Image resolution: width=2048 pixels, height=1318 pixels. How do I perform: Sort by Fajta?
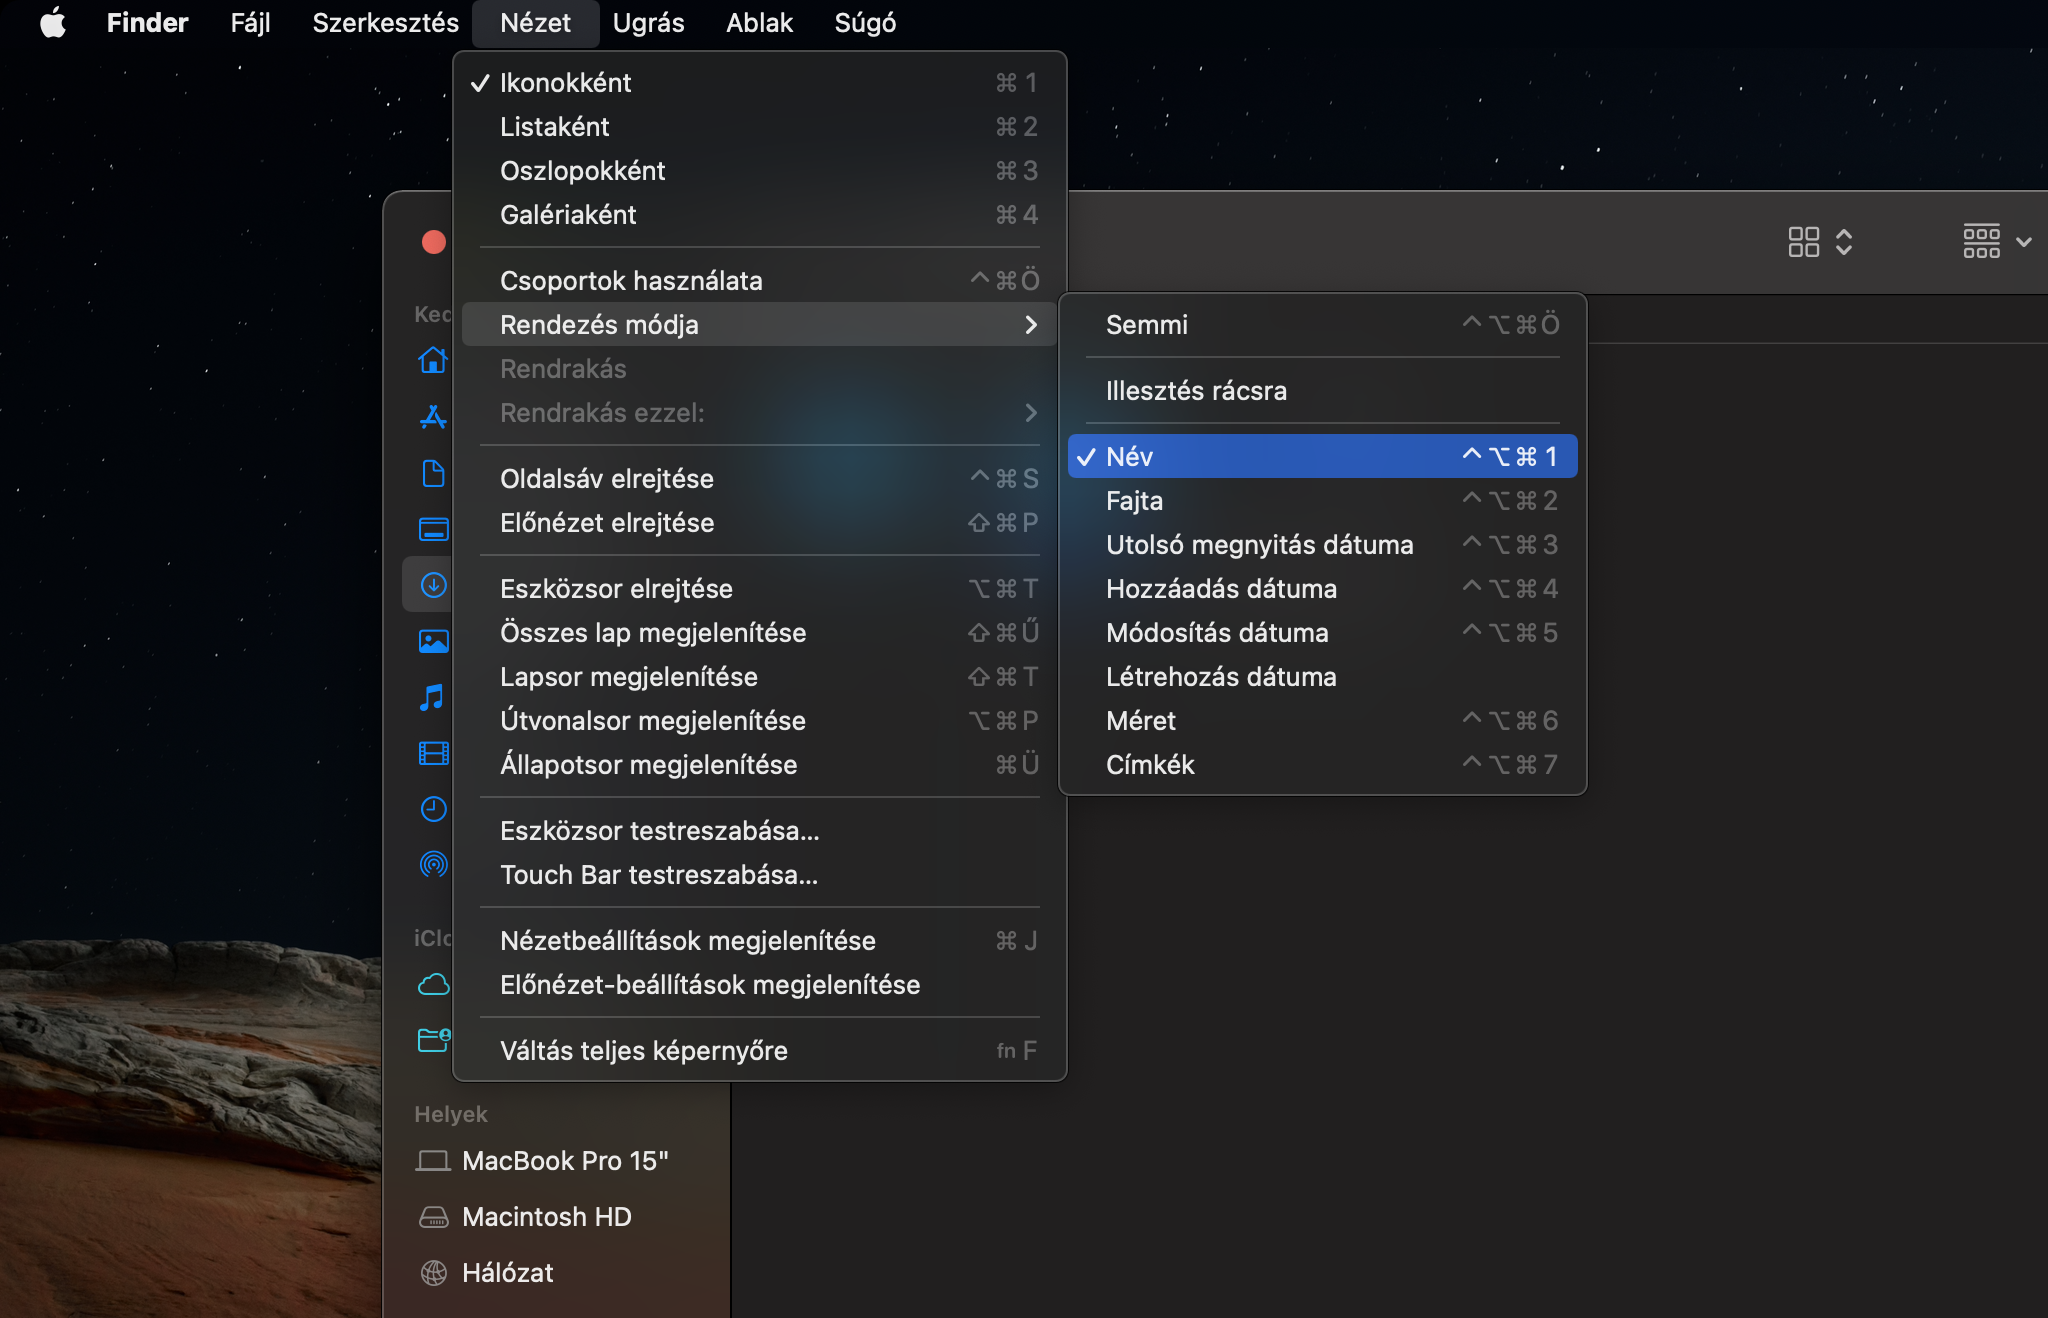(x=1323, y=501)
